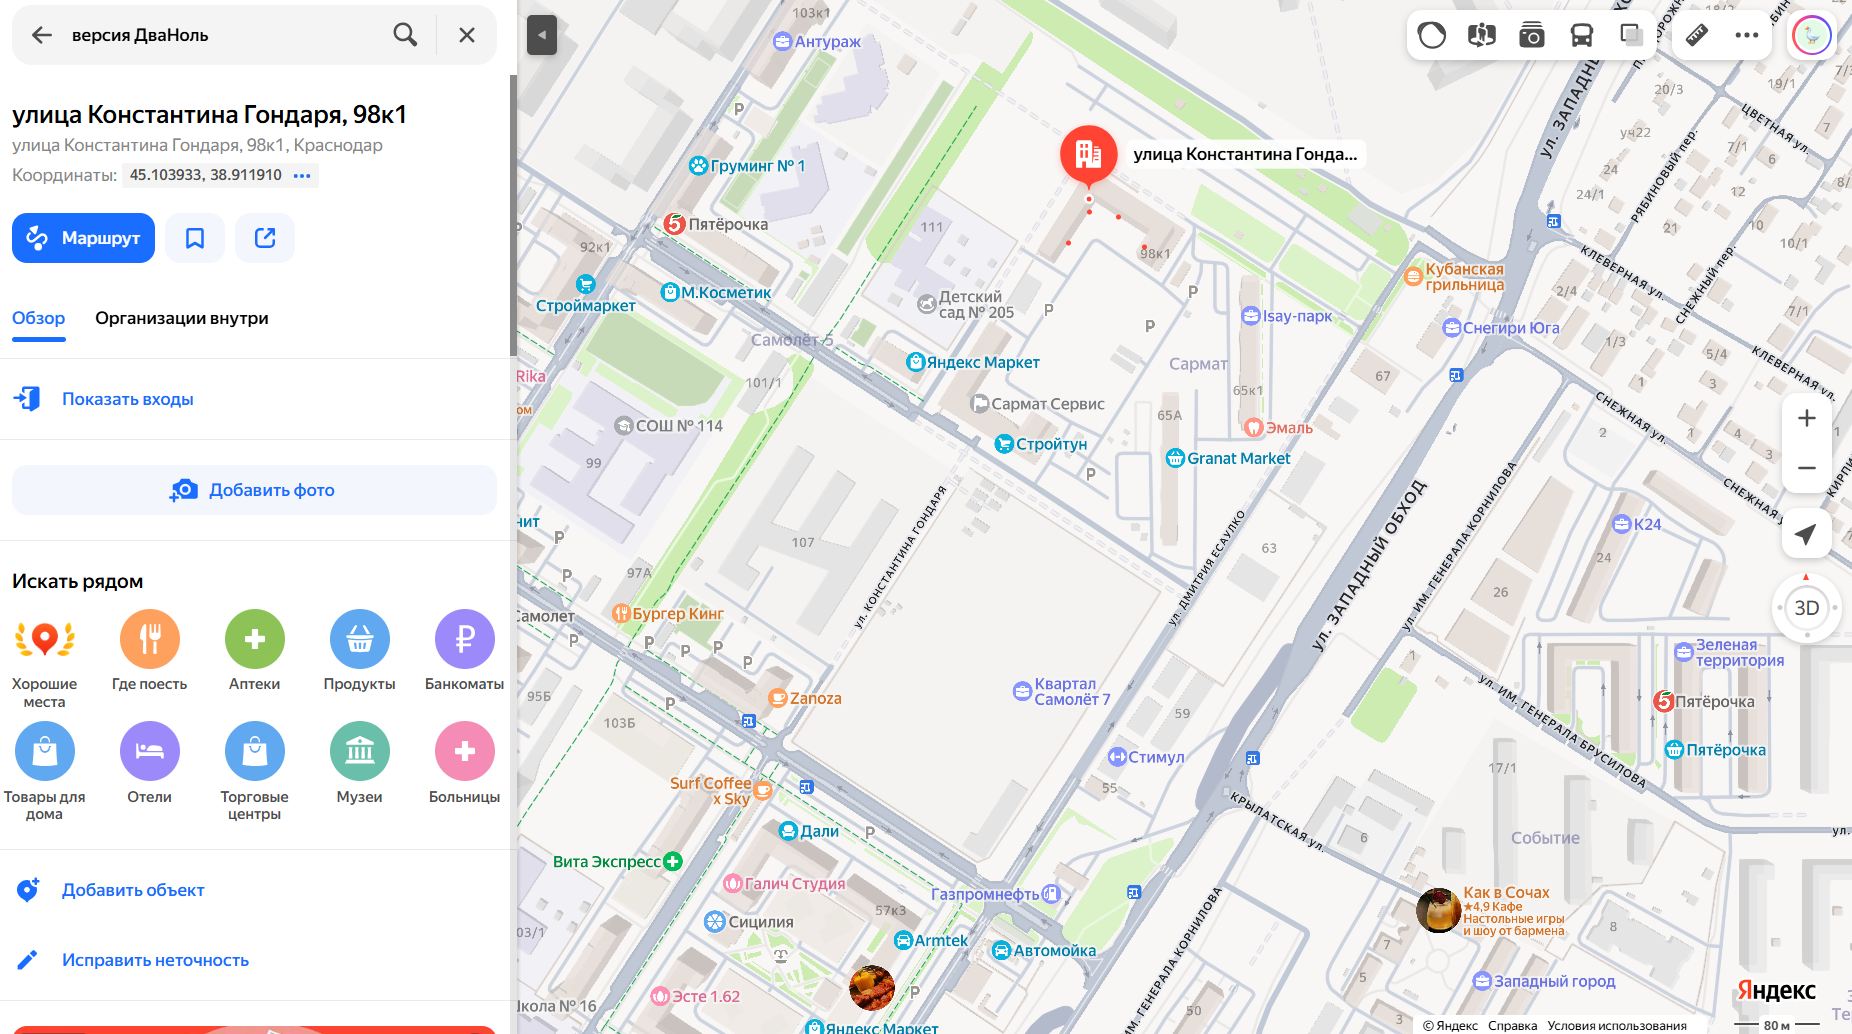
Task: Switch to the Обзор tab
Action: pyautogui.click(x=38, y=318)
